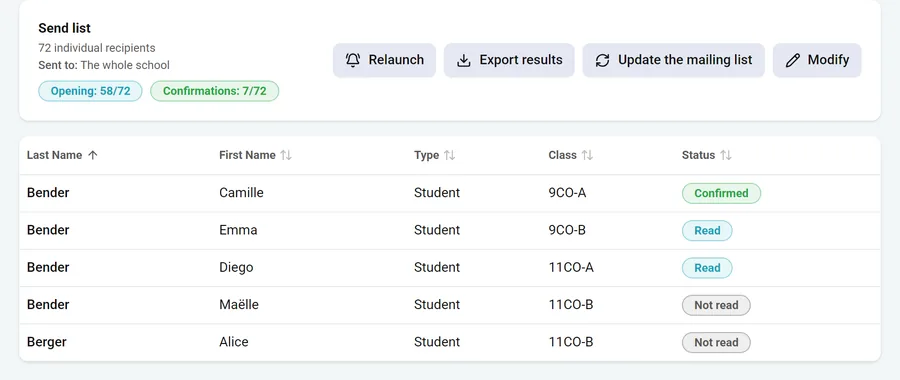Click the First Name column header text

tap(247, 155)
